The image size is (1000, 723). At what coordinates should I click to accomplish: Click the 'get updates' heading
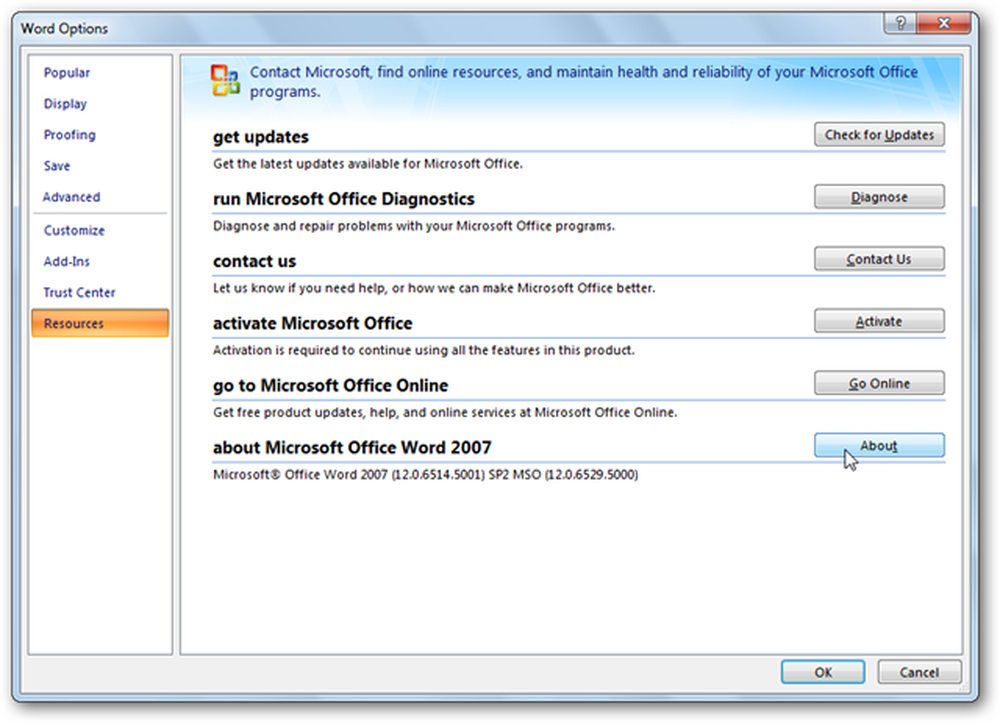pyautogui.click(x=261, y=137)
